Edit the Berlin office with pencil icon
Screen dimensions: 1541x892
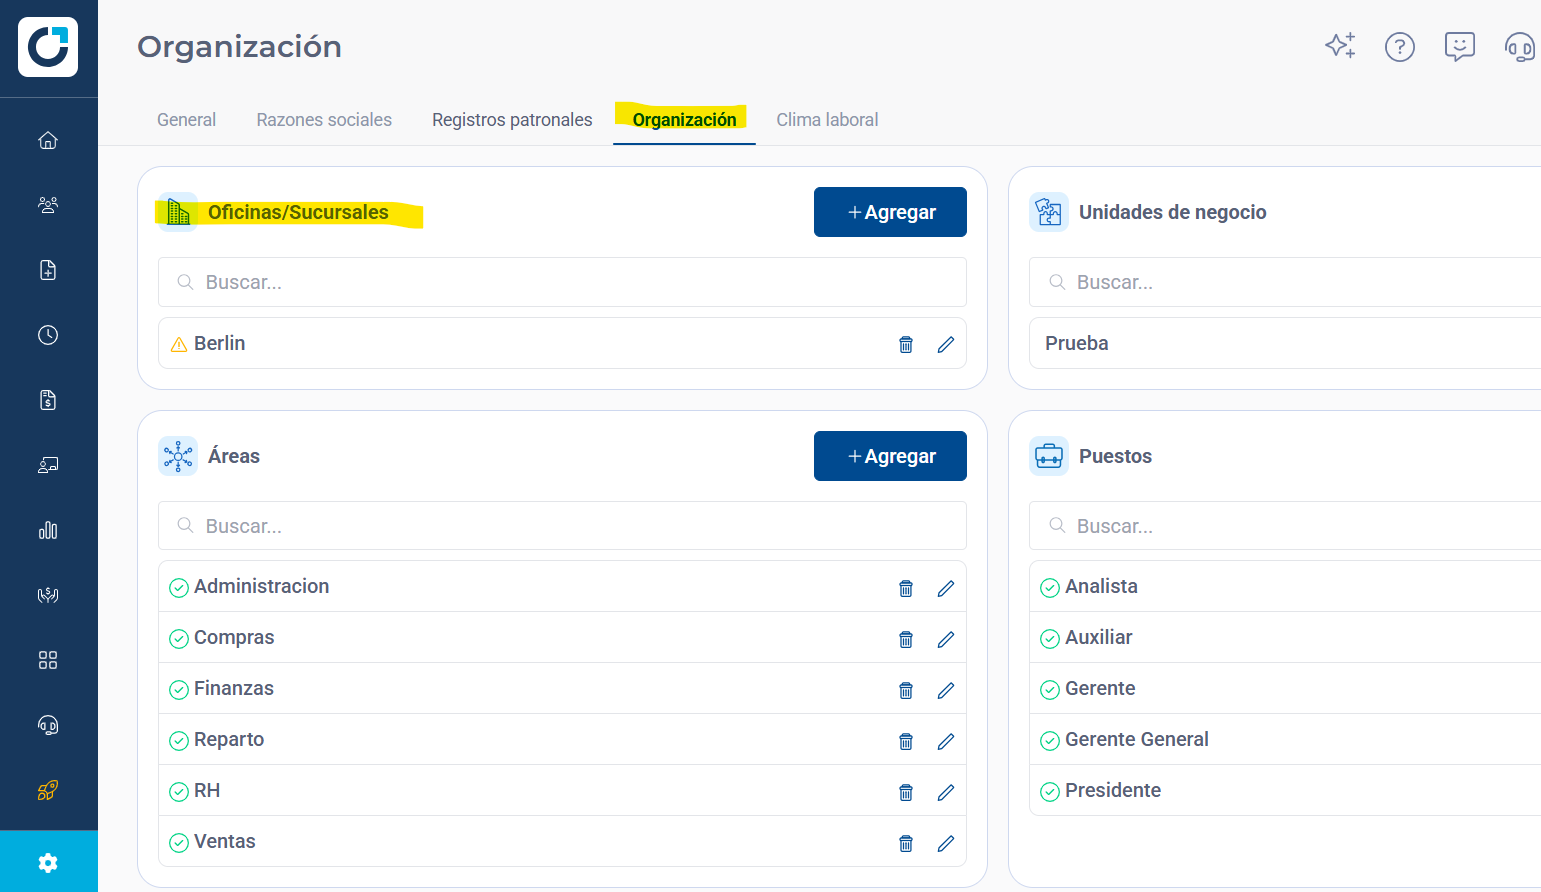[946, 344]
